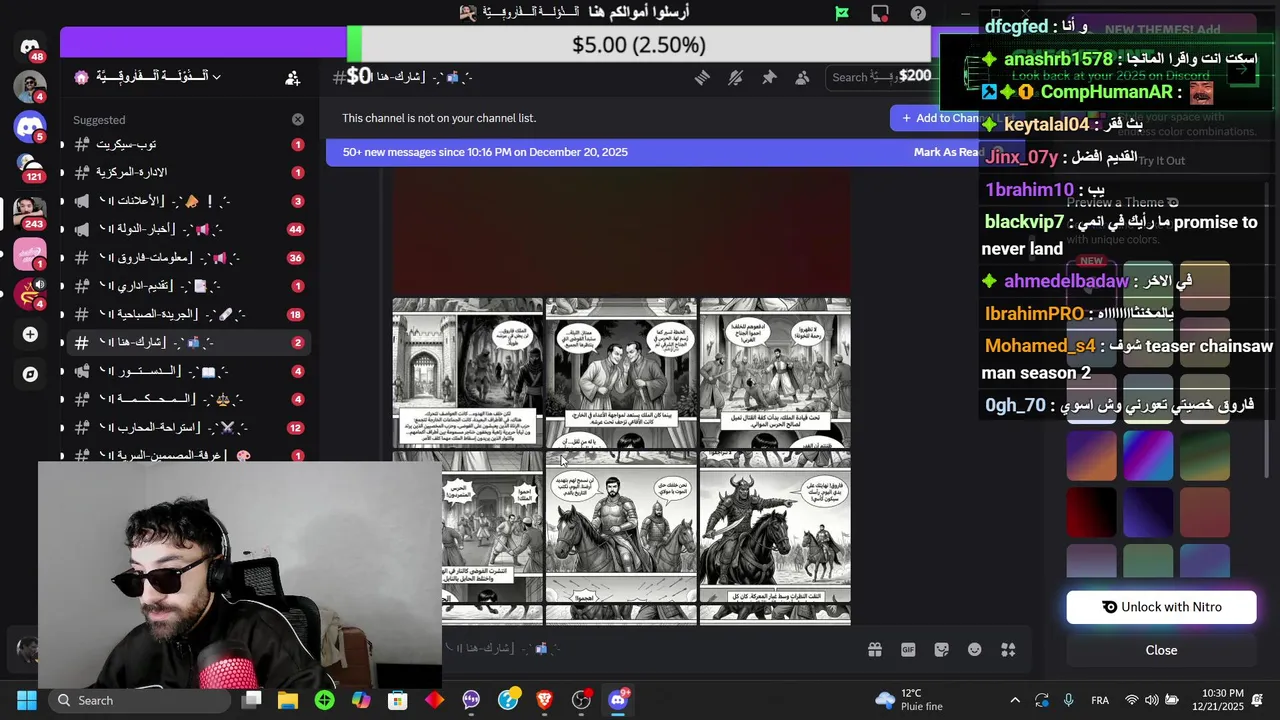
Task: Close the themes preview panel
Action: 1161,650
